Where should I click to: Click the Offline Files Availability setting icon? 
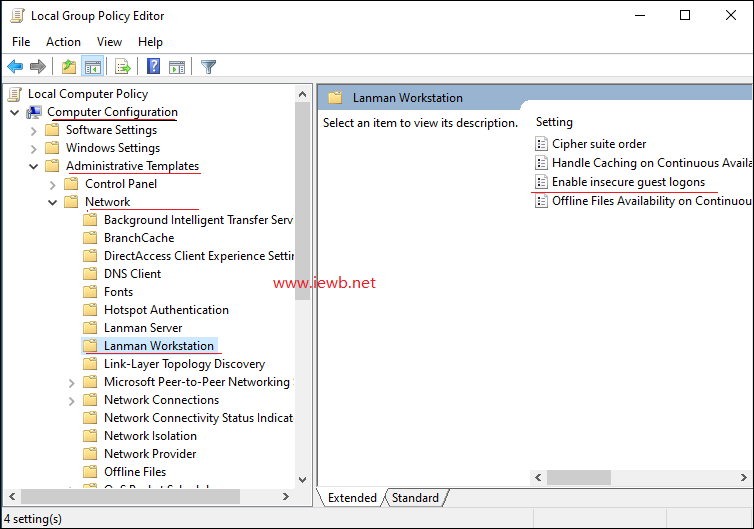tap(541, 201)
